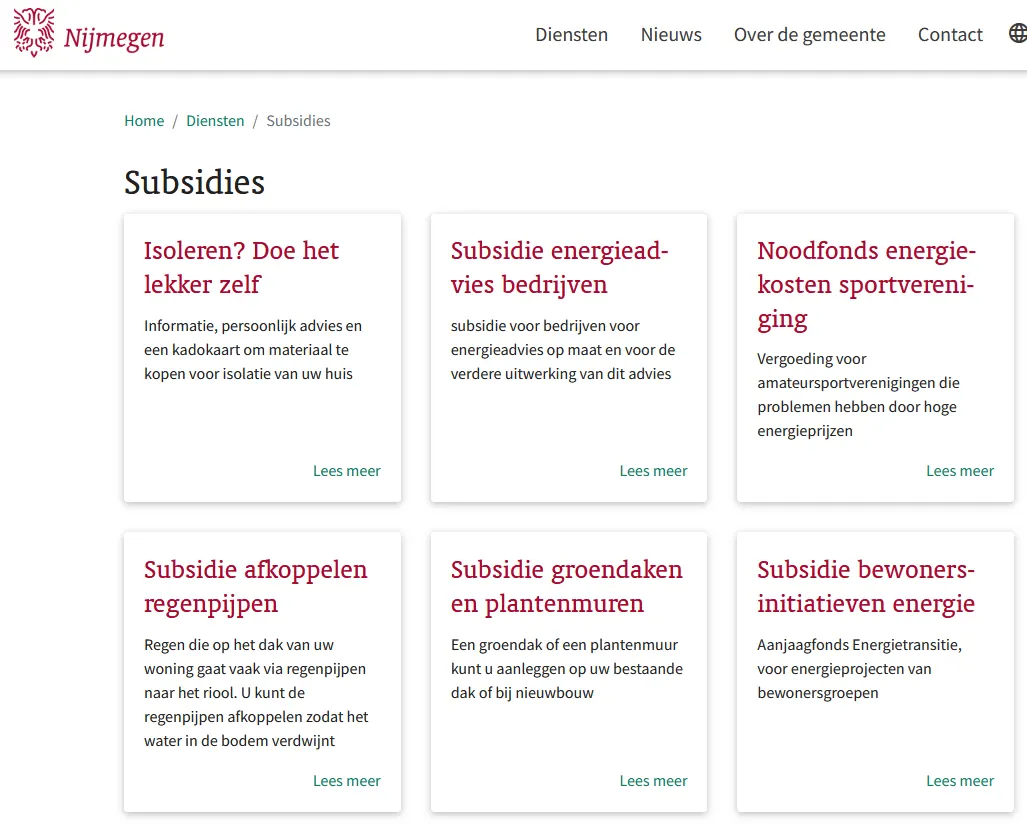Click the 'Subsidies' page heading
1027x825 pixels.
coord(195,182)
